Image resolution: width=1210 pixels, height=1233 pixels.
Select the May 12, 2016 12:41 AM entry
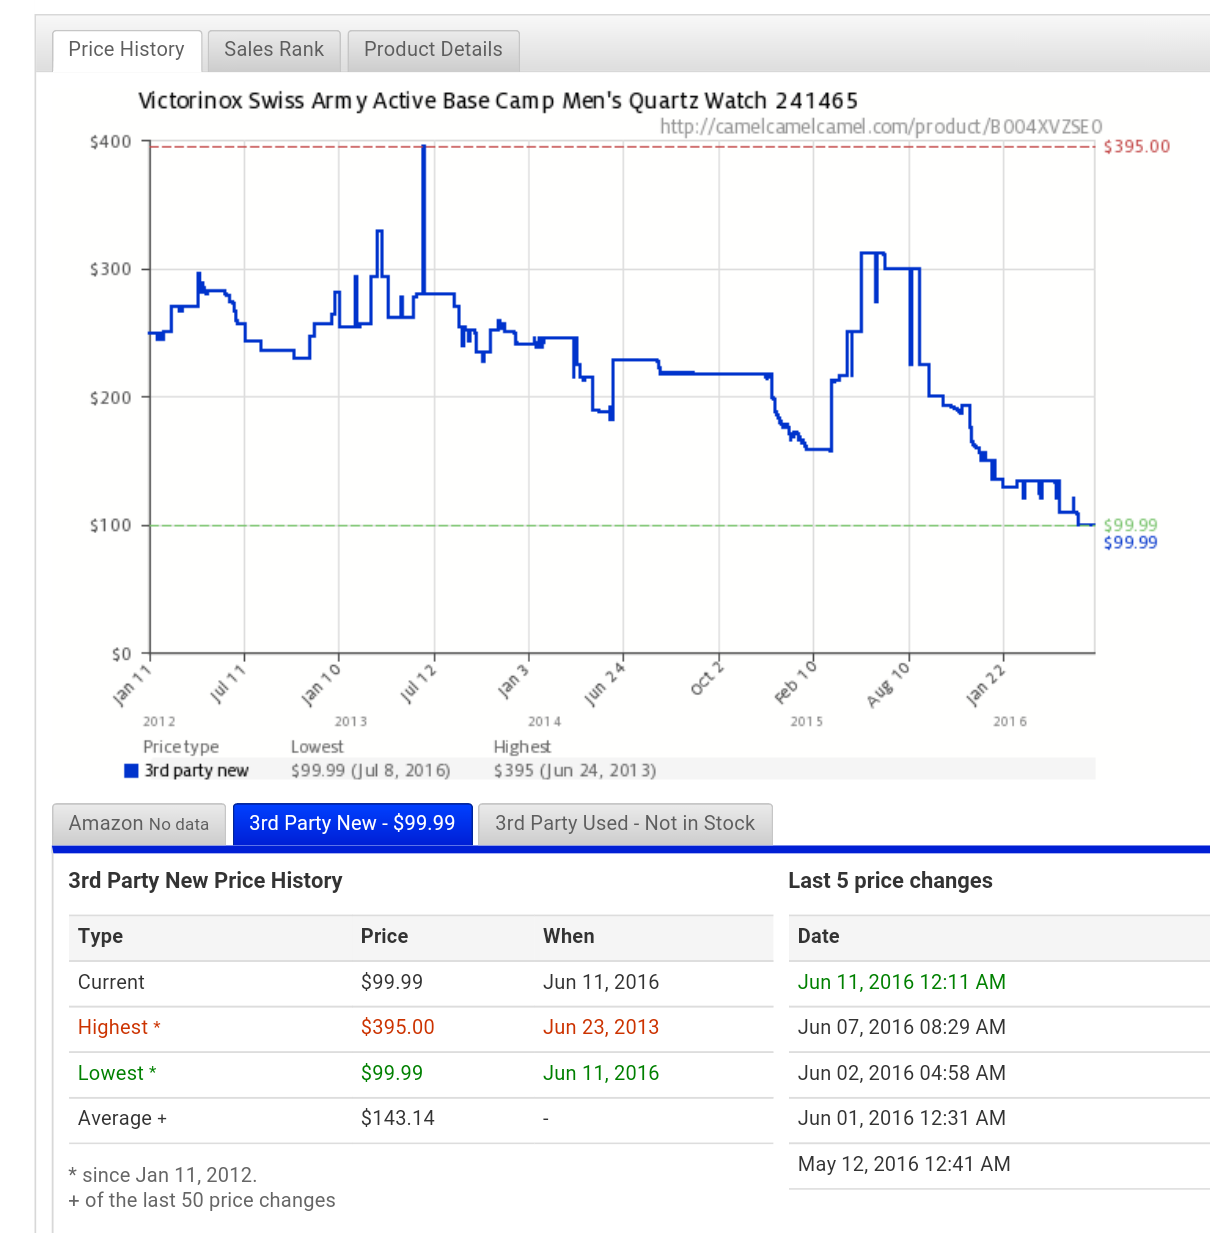(x=903, y=1164)
